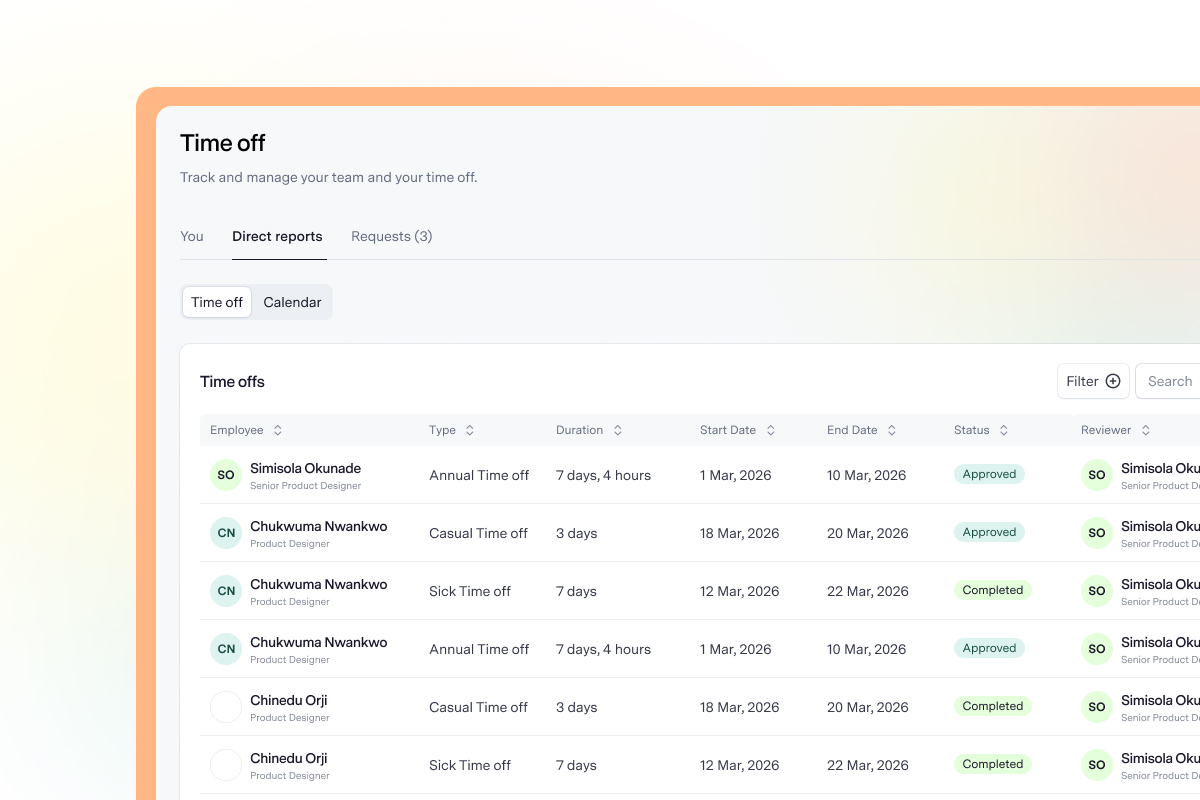The width and height of the screenshot is (1200, 800).
Task: Click CN avatar in Sick Time off row
Action: click(226, 591)
